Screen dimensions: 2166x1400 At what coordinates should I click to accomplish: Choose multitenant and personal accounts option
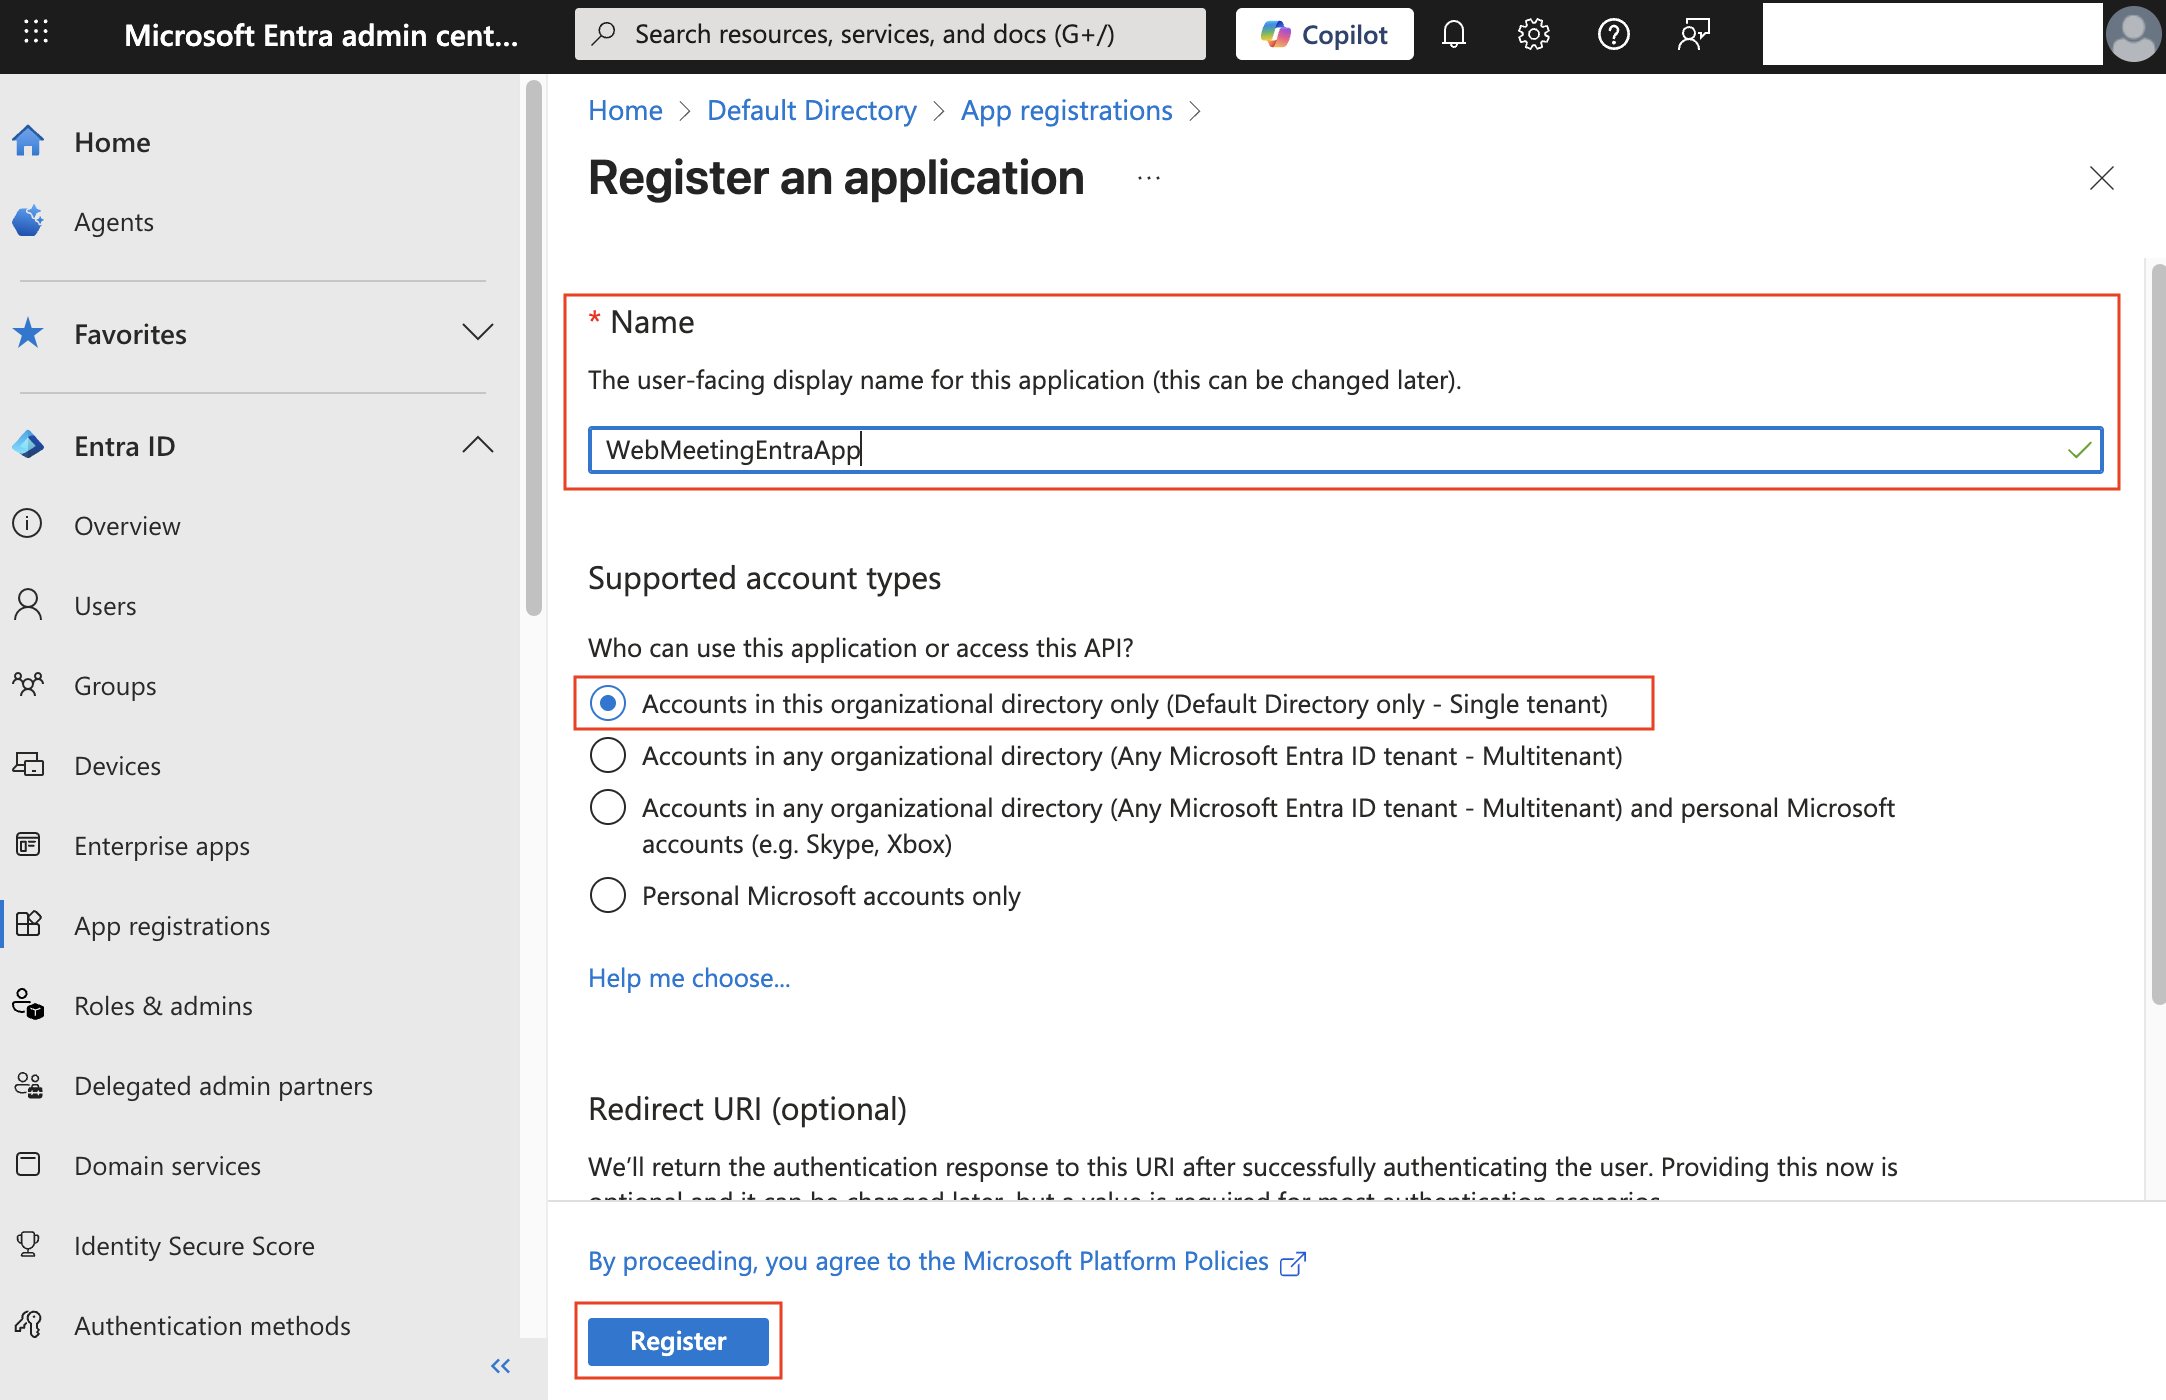(607, 806)
